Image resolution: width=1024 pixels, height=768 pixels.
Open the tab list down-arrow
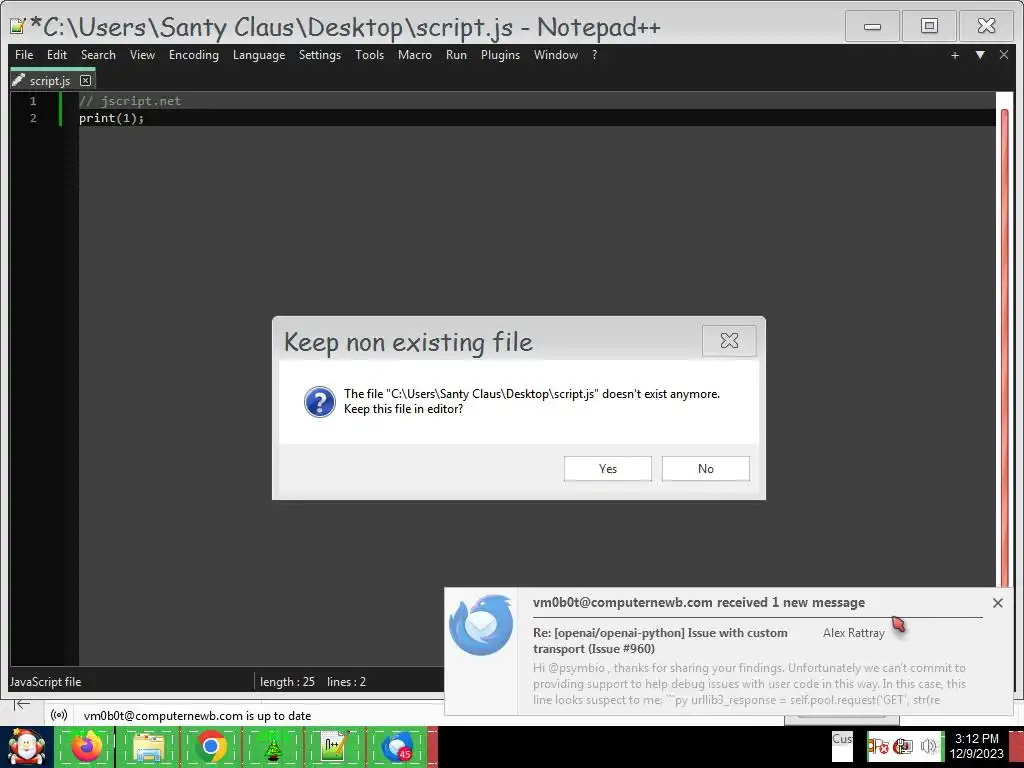click(980, 55)
